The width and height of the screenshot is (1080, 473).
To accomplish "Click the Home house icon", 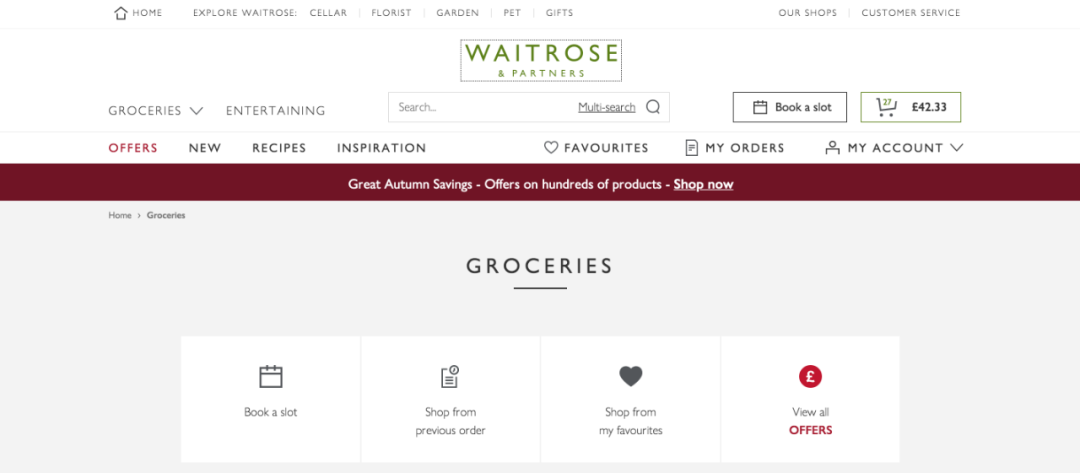I will (121, 13).
